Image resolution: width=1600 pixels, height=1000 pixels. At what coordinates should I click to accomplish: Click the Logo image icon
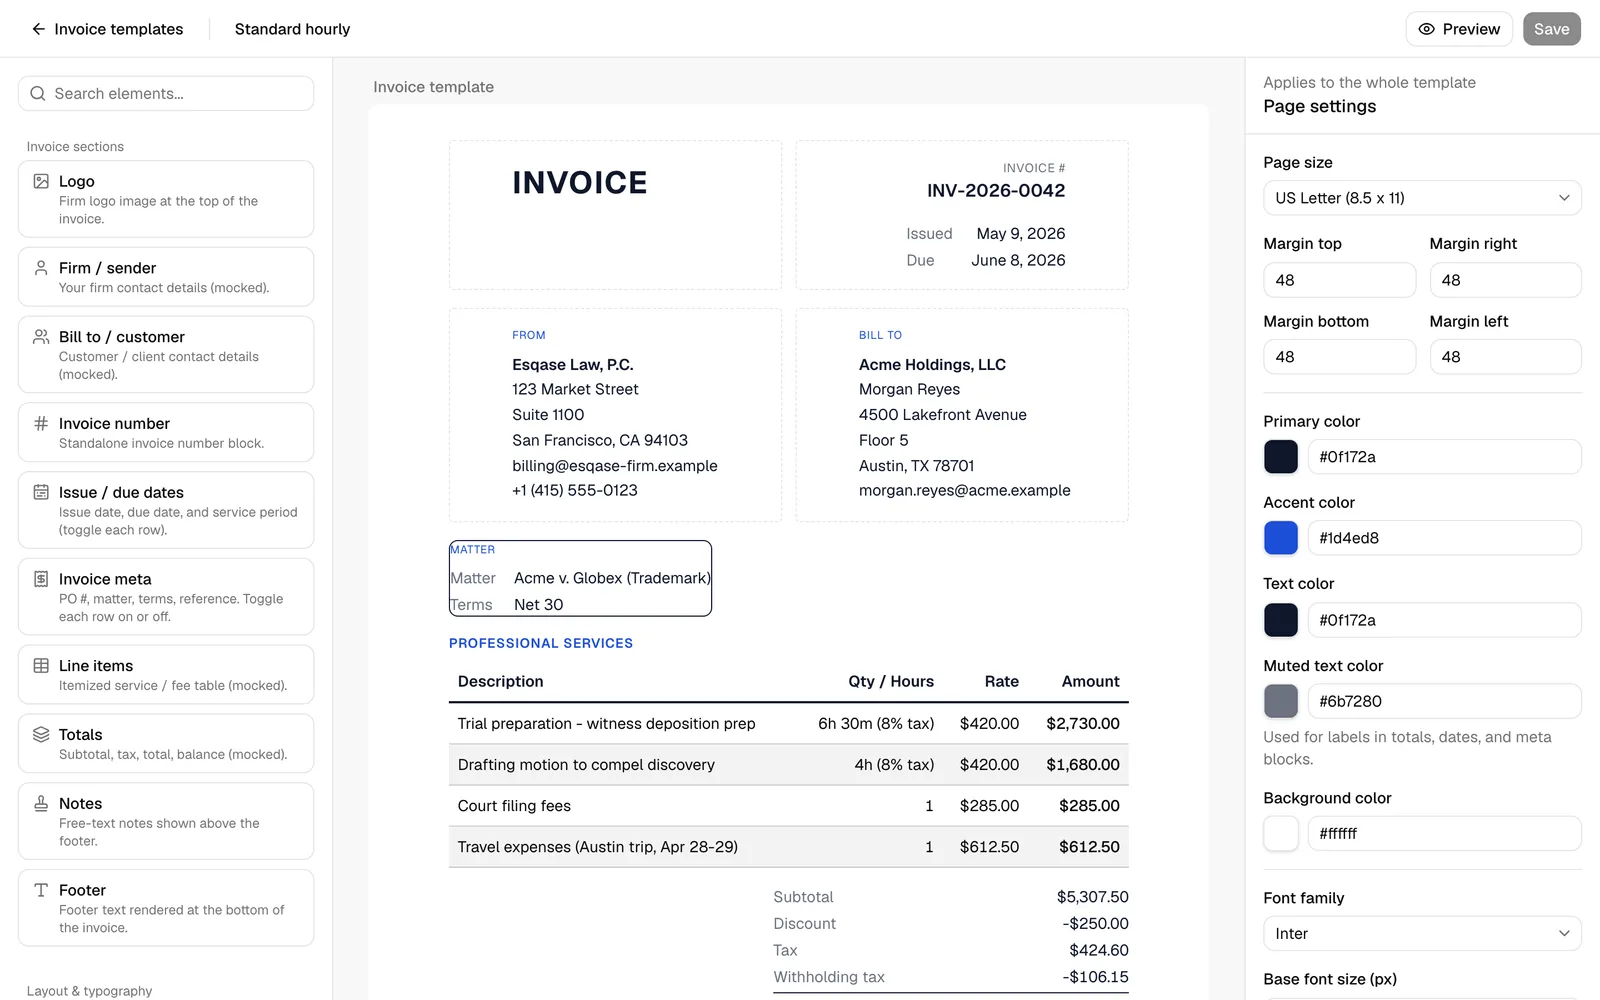click(41, 181)
